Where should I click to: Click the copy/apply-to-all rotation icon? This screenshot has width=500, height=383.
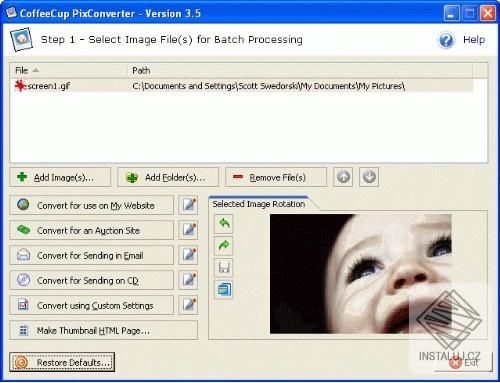pyautogui.click(x=224, y=289)
